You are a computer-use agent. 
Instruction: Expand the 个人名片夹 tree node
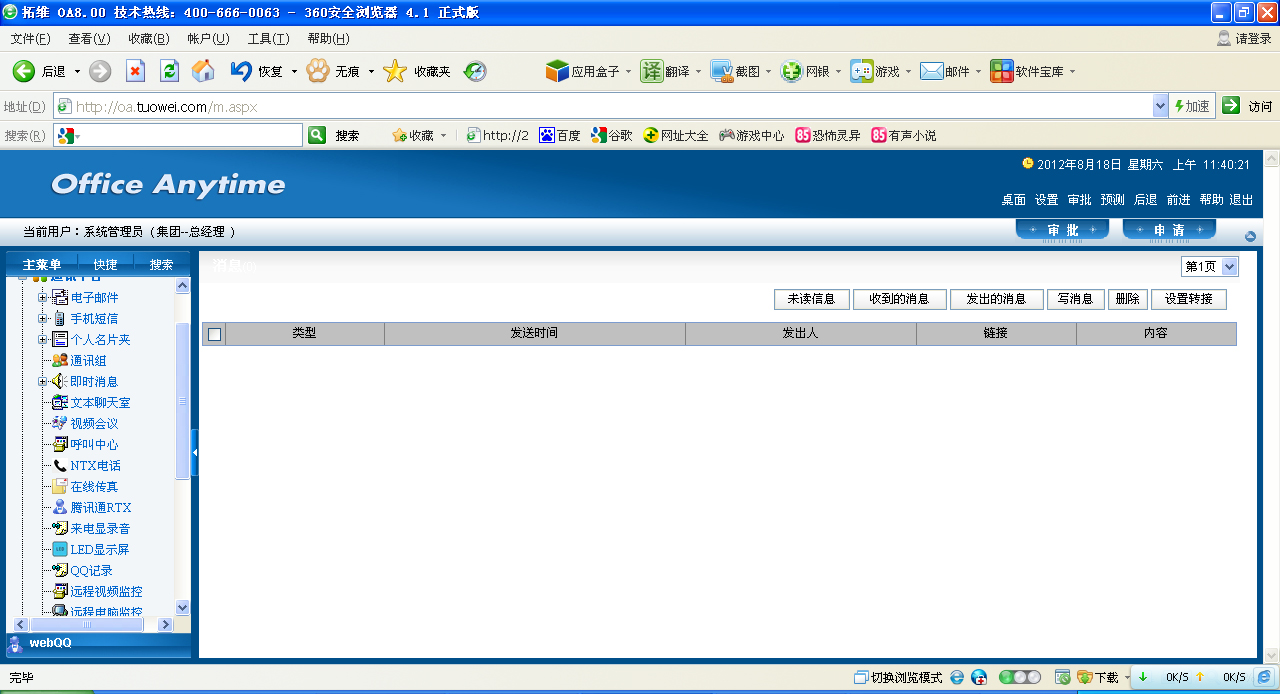pyautogui.click(x=42, y=340)
